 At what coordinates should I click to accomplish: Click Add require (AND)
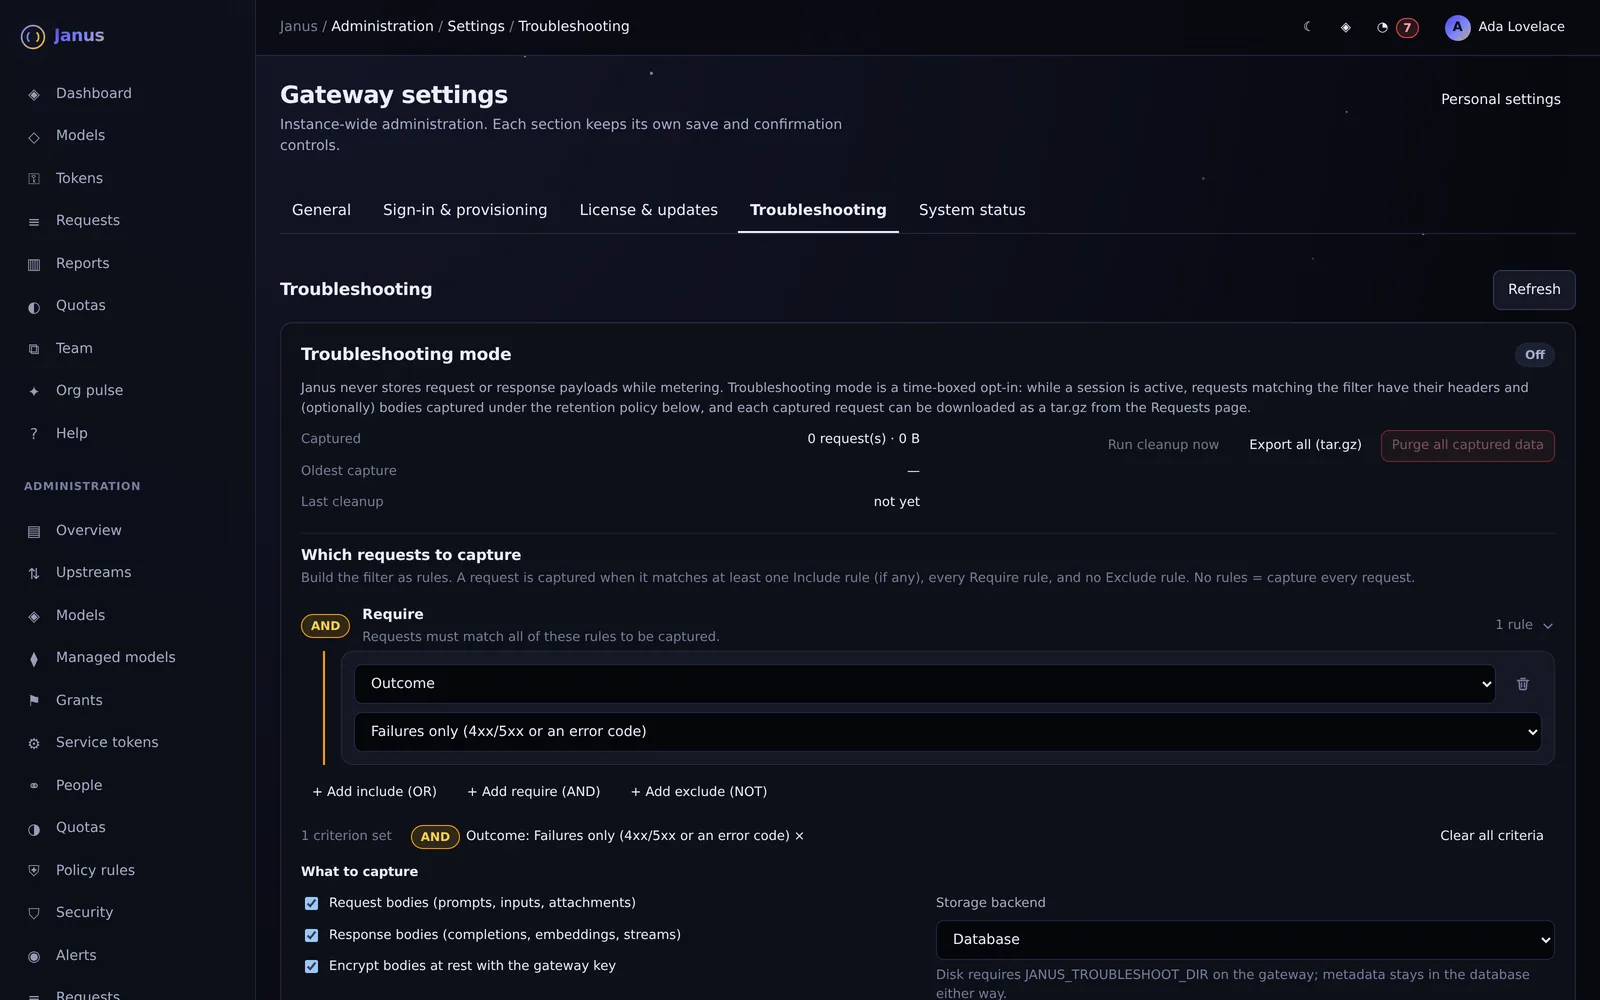click(533, 792)
